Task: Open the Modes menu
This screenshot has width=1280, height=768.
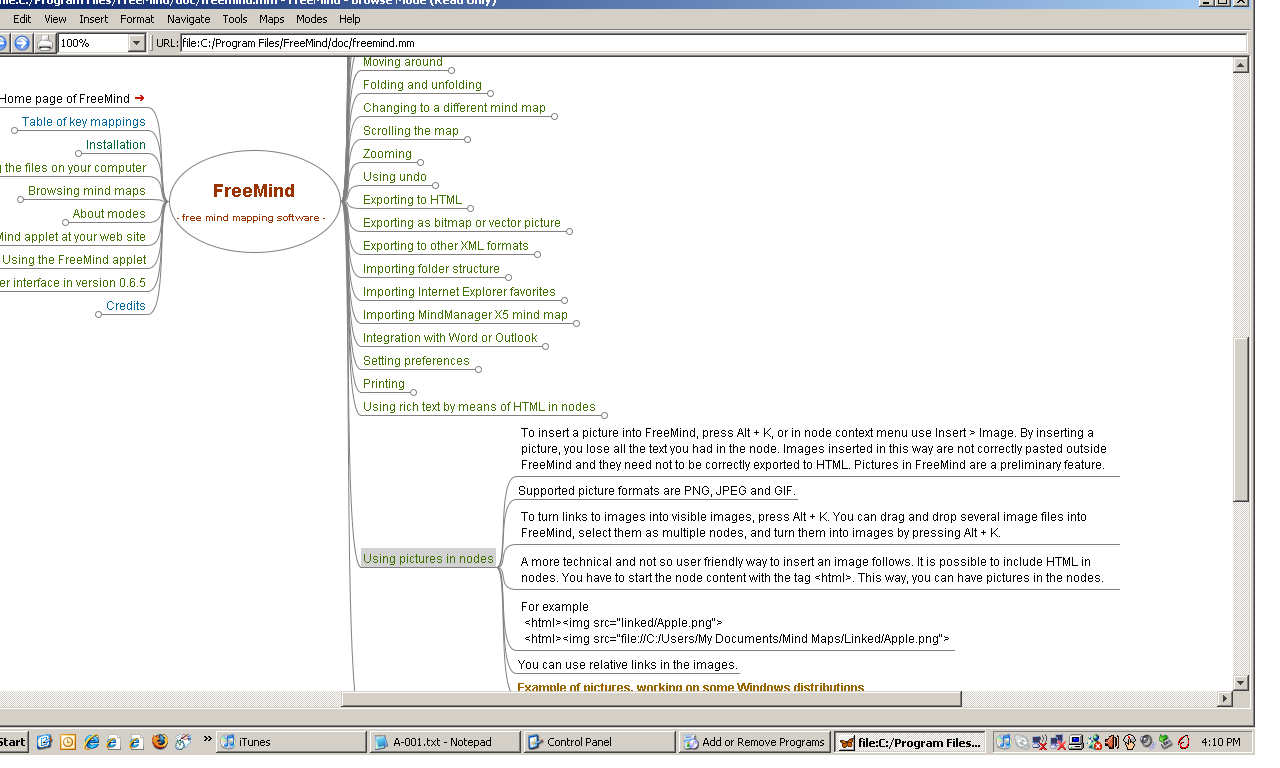Action: [311, 19]
